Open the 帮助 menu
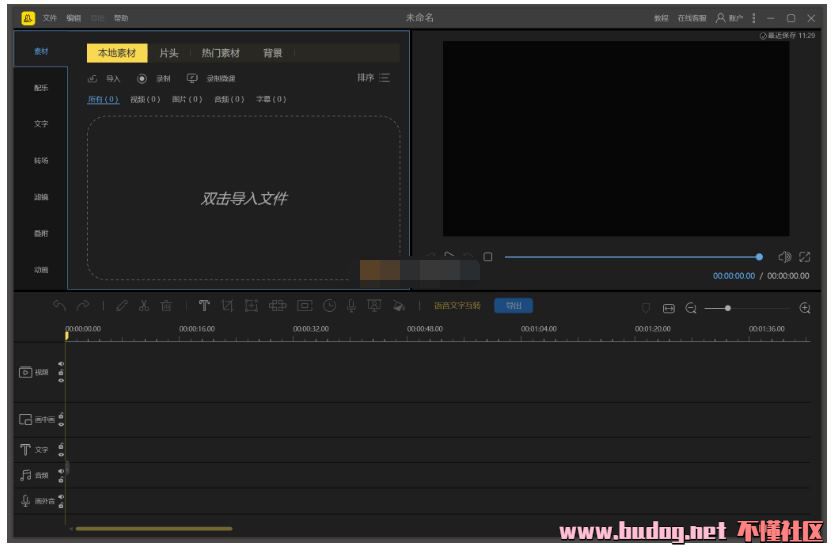 click(x=121, y=18)
